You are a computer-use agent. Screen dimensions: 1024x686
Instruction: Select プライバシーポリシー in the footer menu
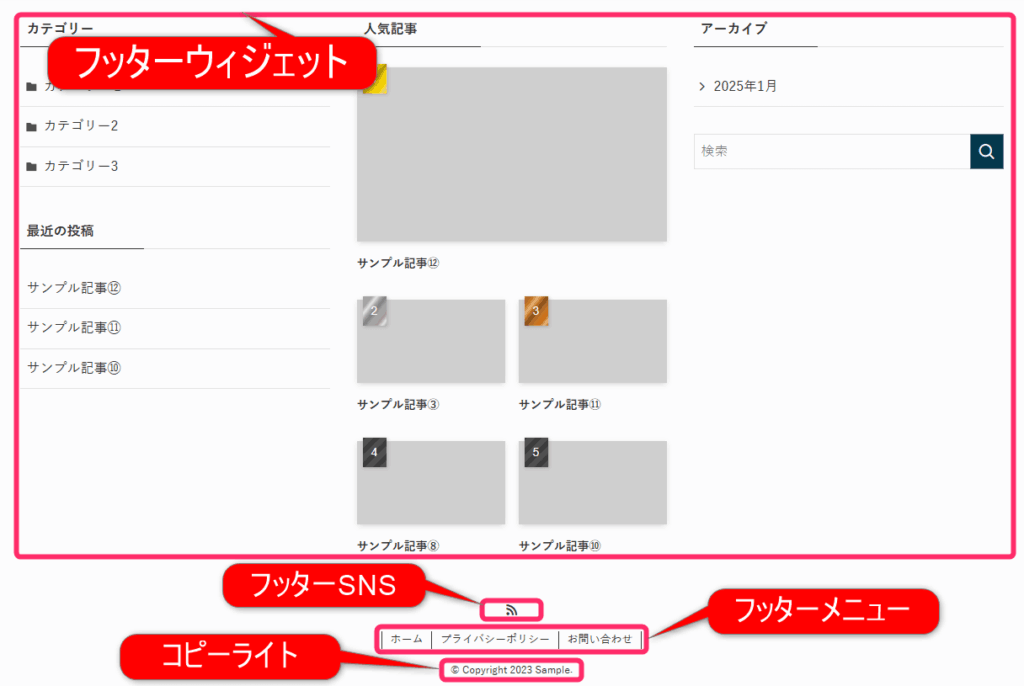[x=495, y=639]
